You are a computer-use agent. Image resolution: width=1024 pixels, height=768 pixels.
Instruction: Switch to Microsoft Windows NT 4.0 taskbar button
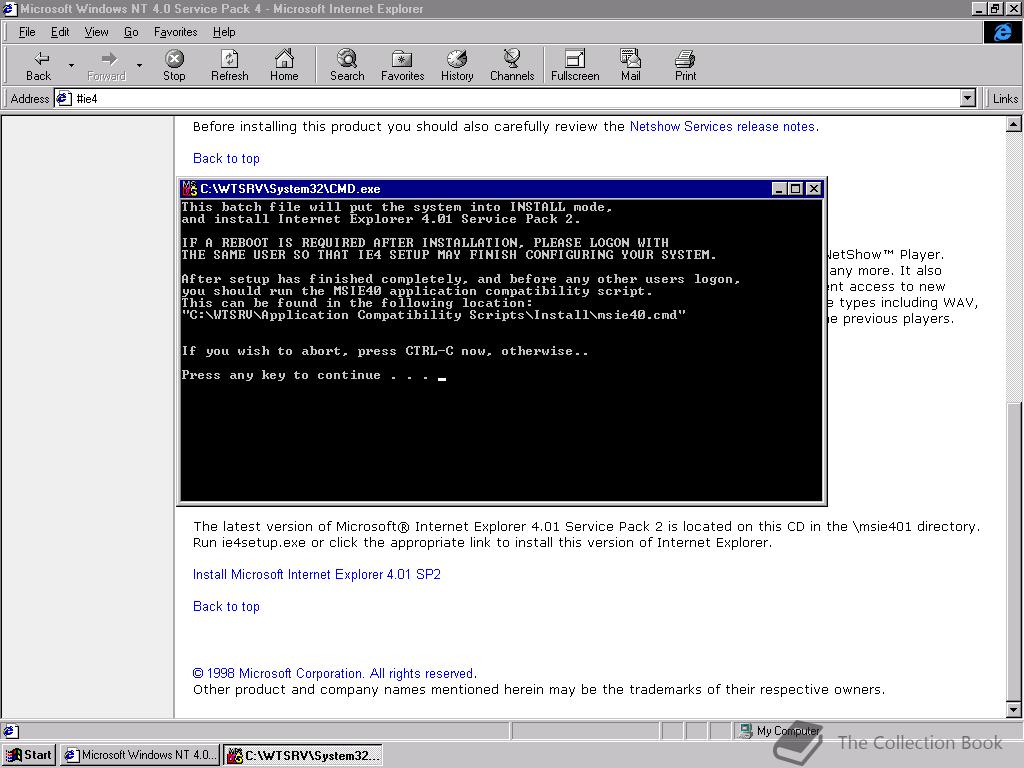point(140,756)
